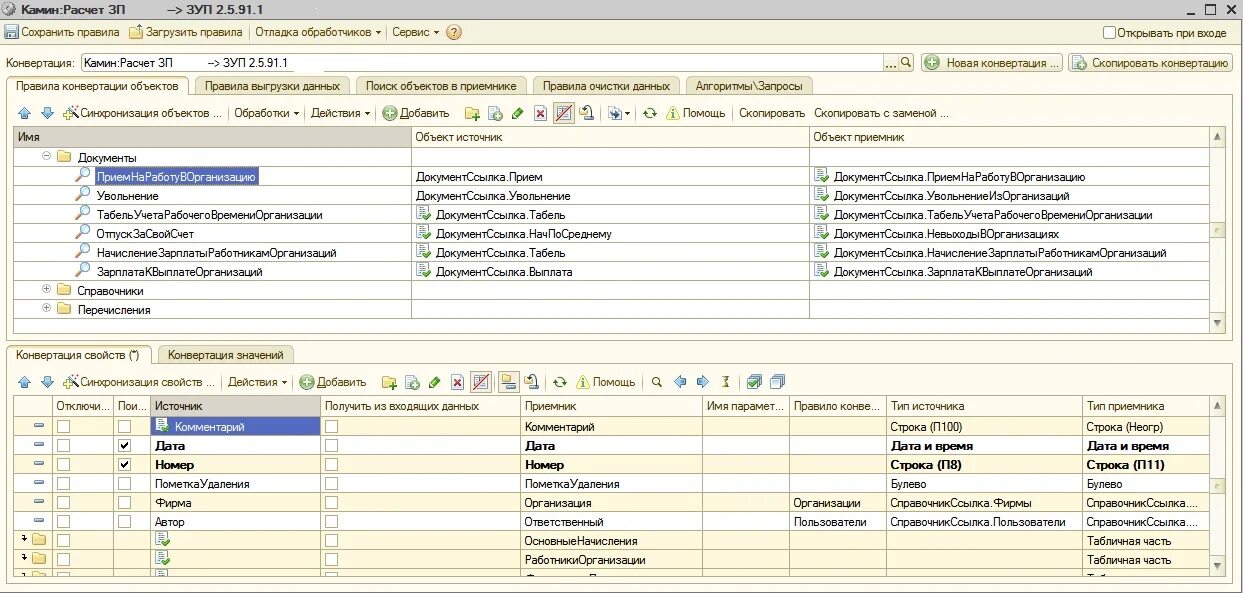
Task: Click vertical scrollbar of properties table
Action: tap(1217, 486)
